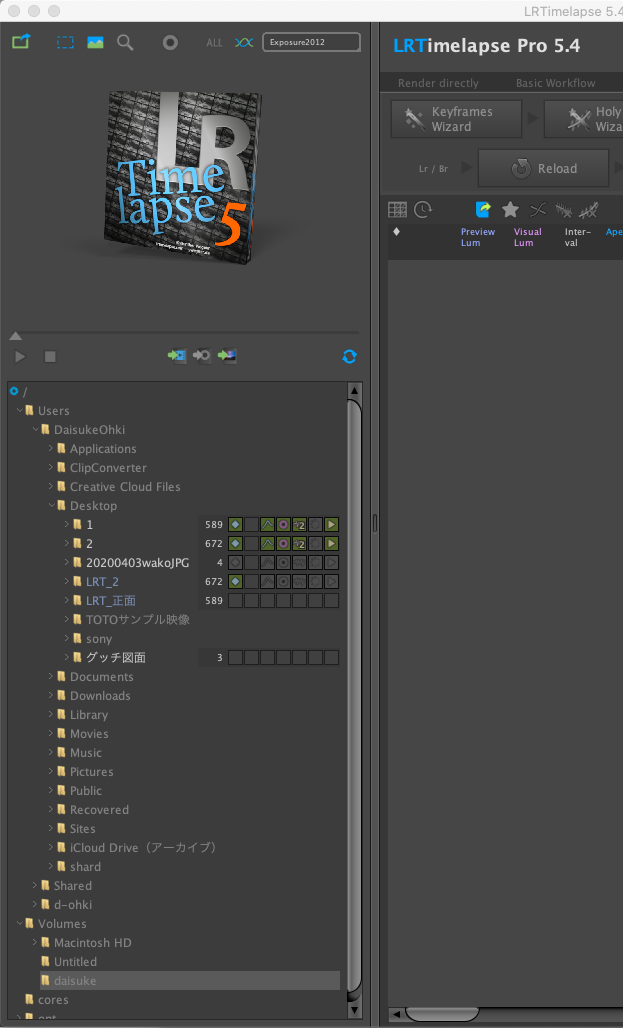Select the Pictures folder

tap(92, 772)
